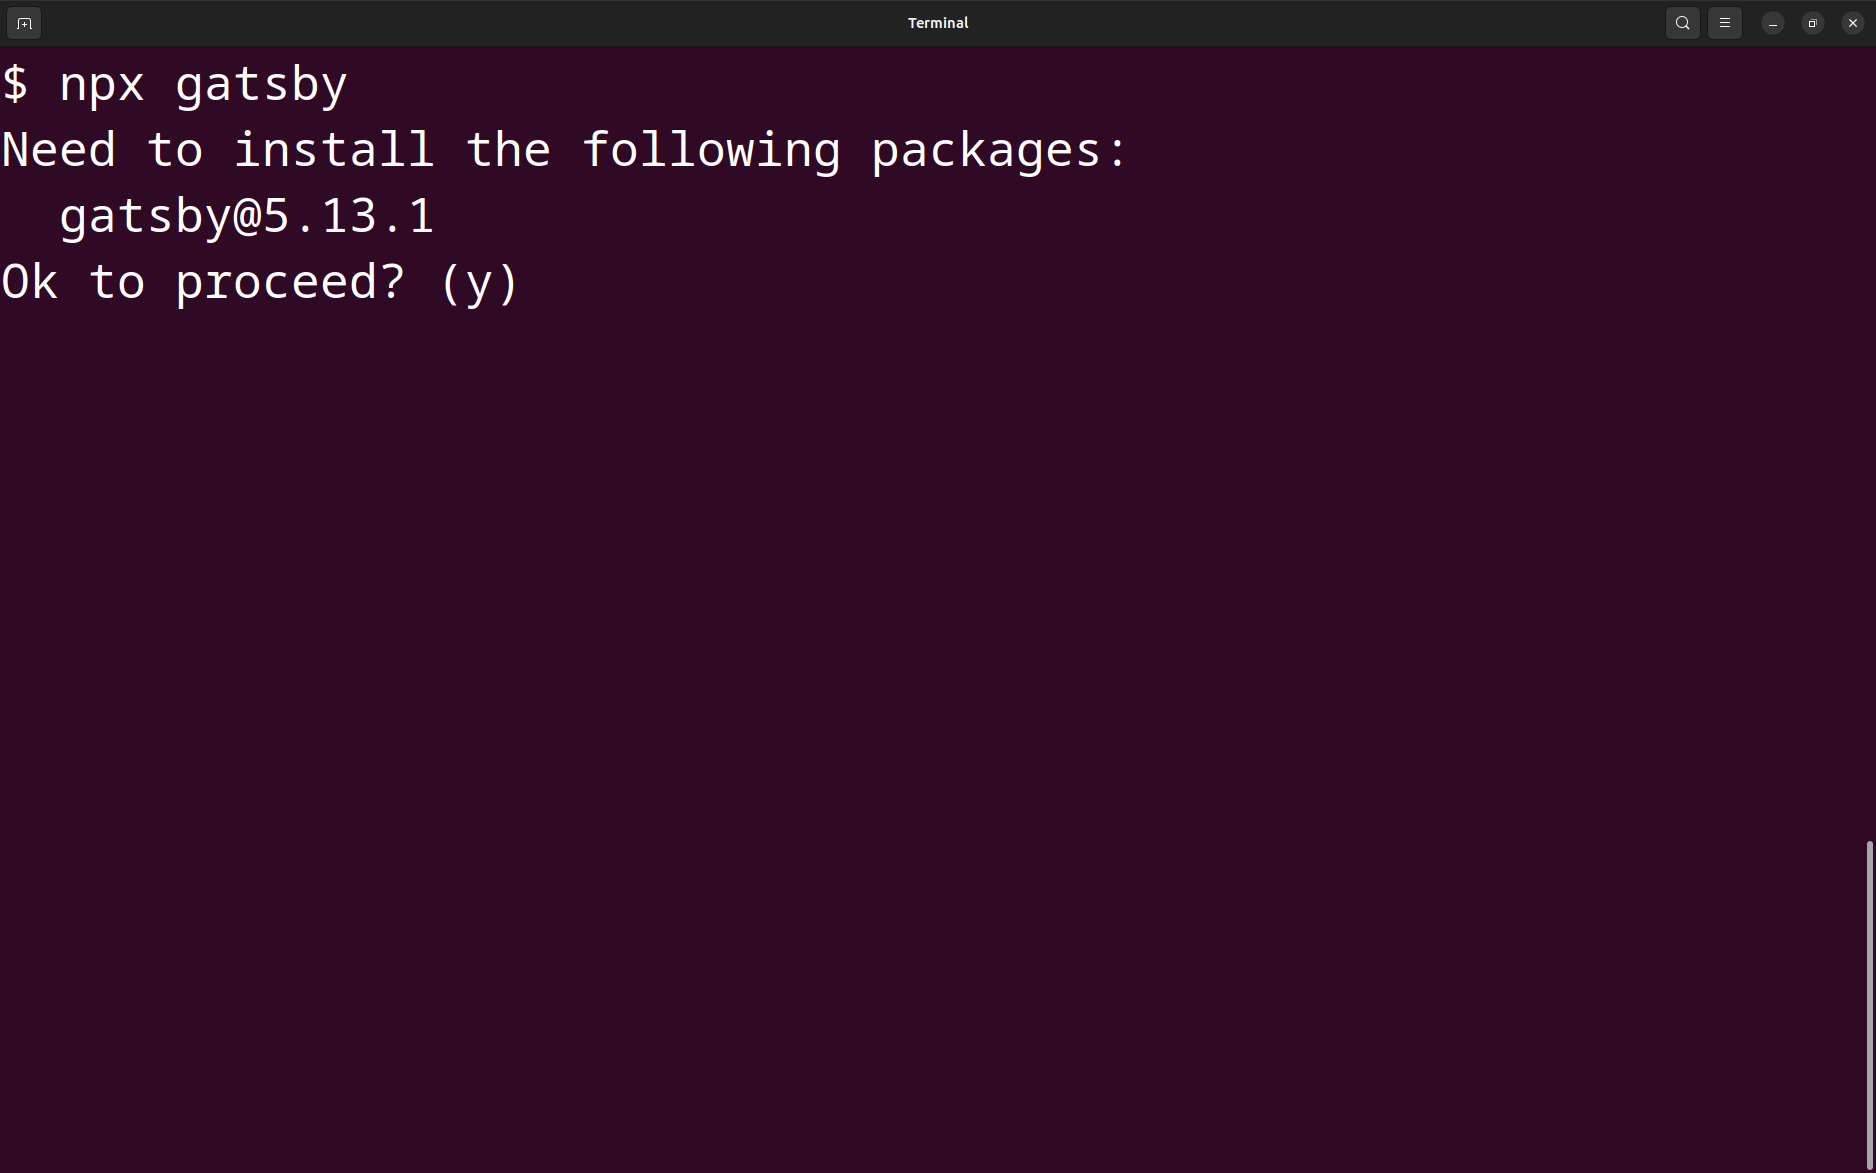This screenshot has width=1876, height=1173.
Task: Open the menu listing Terminal actions
Action: (x=1723, y=22)
